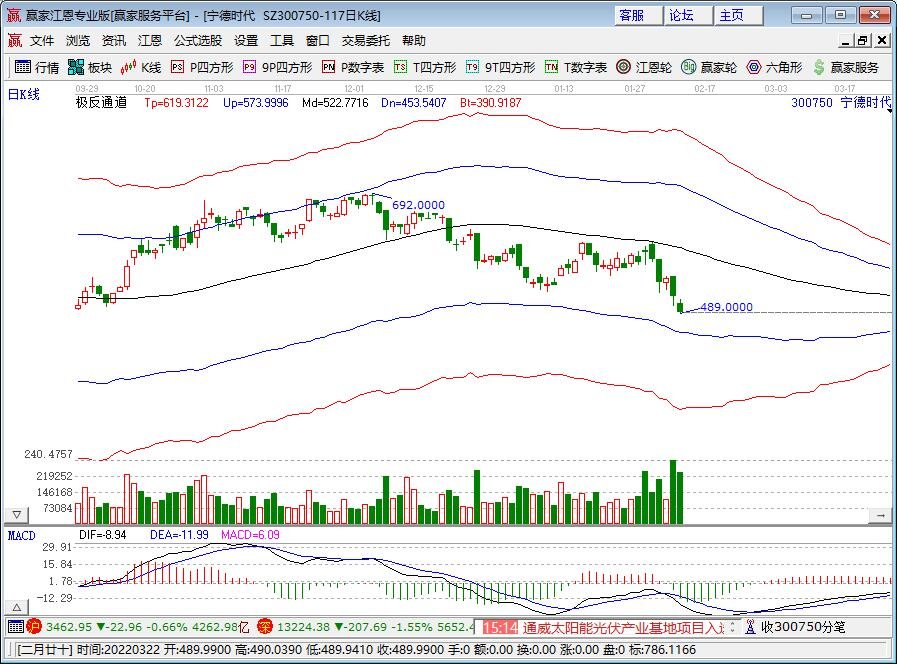Select the 9P四方形 tool icon

[x=249, y=67]
